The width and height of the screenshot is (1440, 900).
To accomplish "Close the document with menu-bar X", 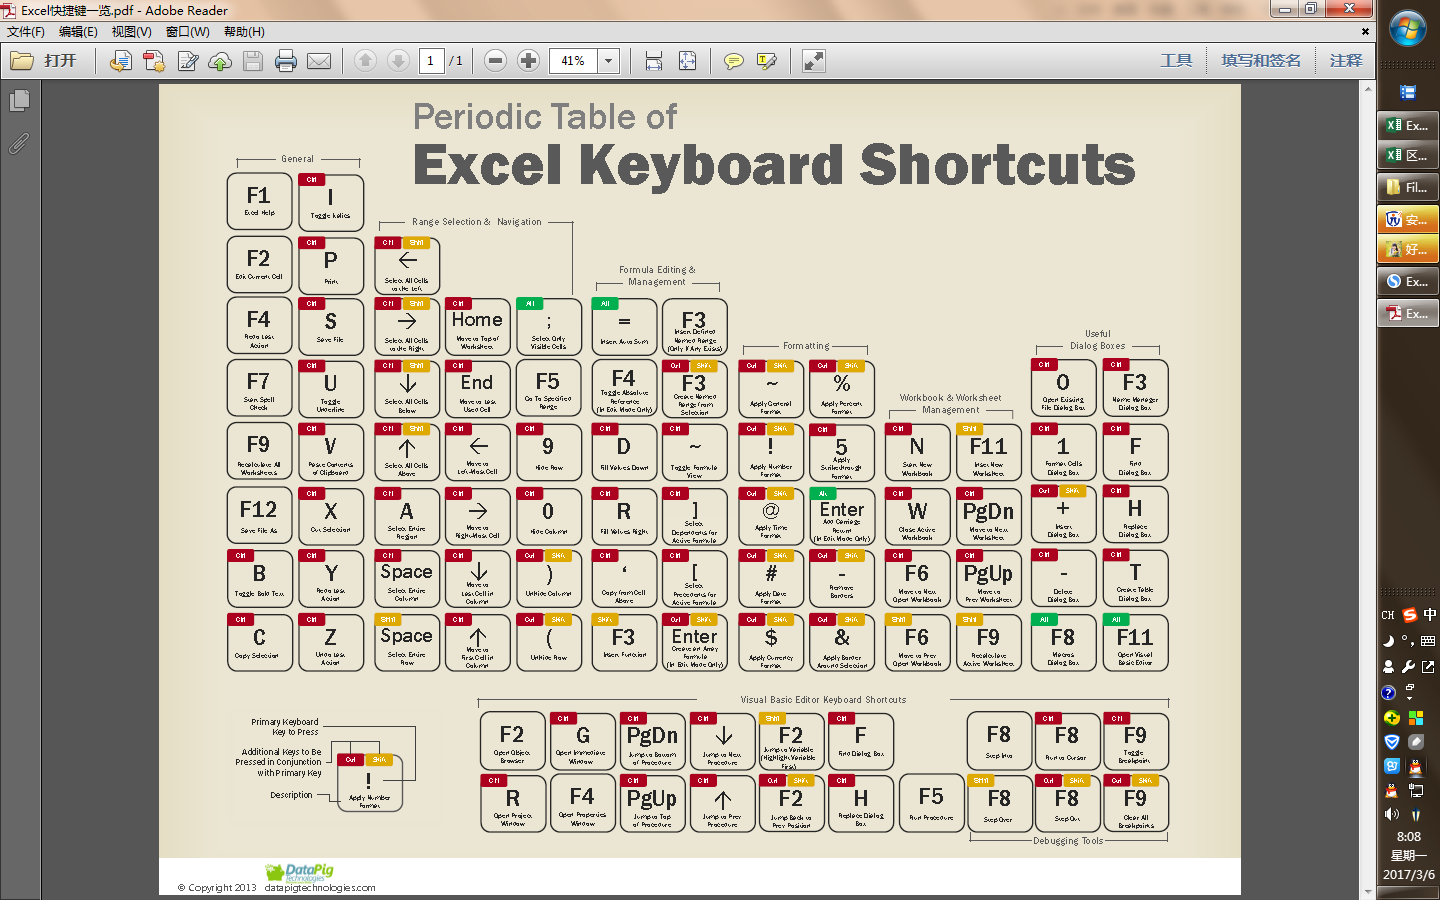I will point(1365,32).
